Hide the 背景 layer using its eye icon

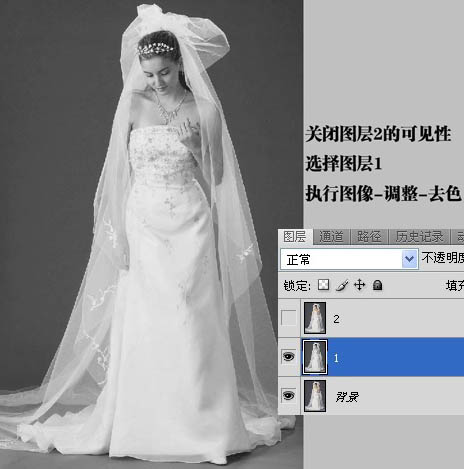click(x=288, y=396)
